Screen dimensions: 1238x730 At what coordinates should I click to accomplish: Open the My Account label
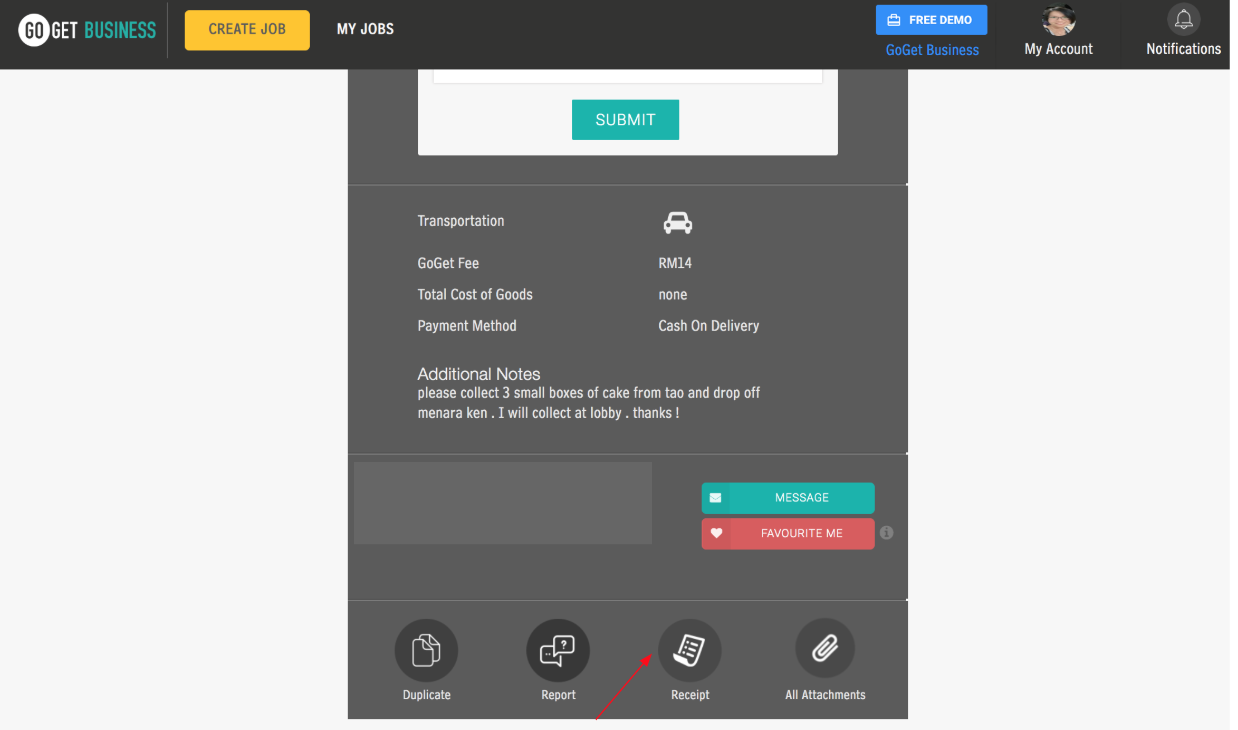[1058, 49]
